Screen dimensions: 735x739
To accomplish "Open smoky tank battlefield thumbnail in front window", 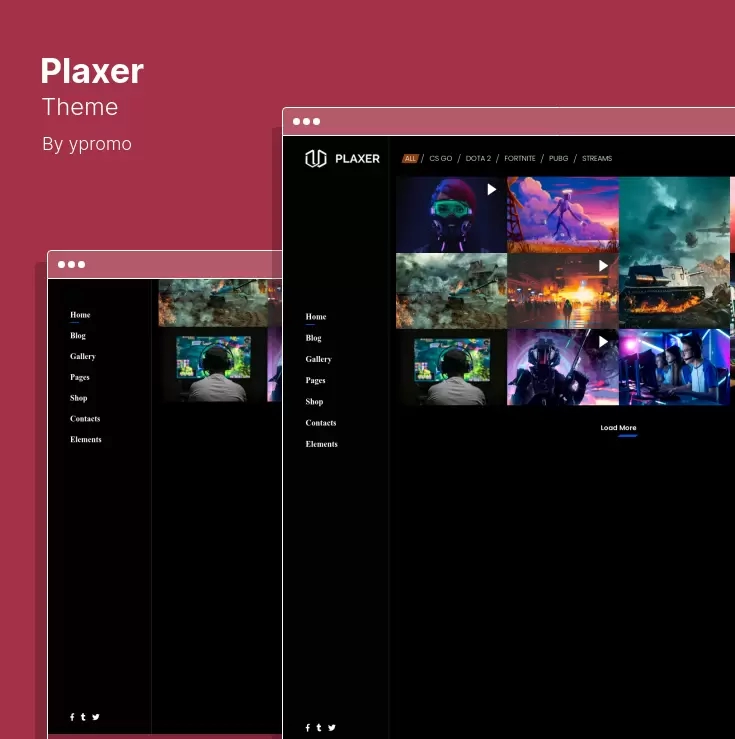I will click(451, 291).
